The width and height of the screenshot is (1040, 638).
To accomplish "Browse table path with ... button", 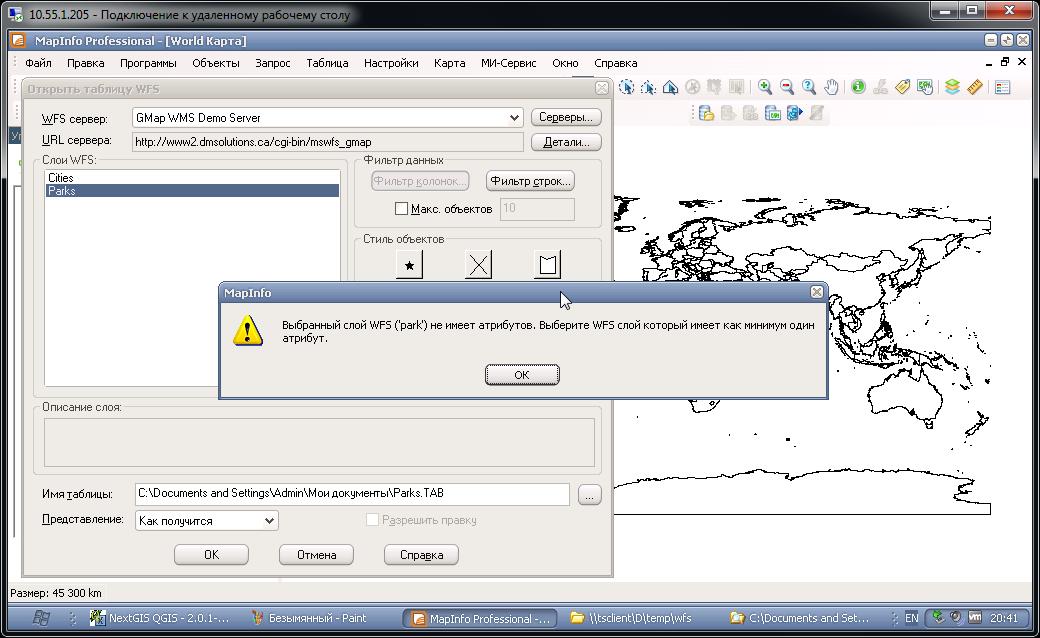I will (590, 494).
